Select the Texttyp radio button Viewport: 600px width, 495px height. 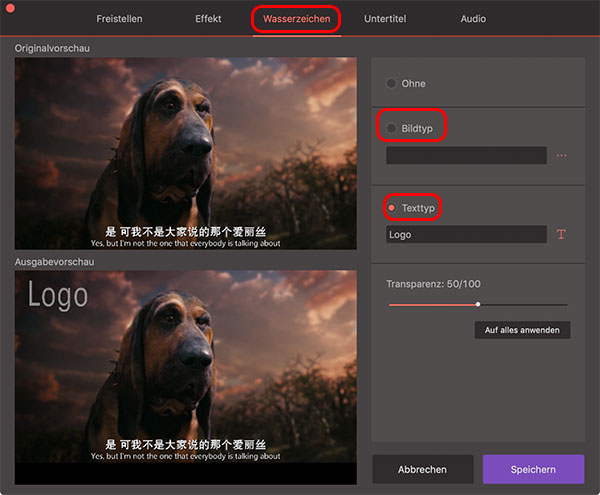(x=391, y=208)
